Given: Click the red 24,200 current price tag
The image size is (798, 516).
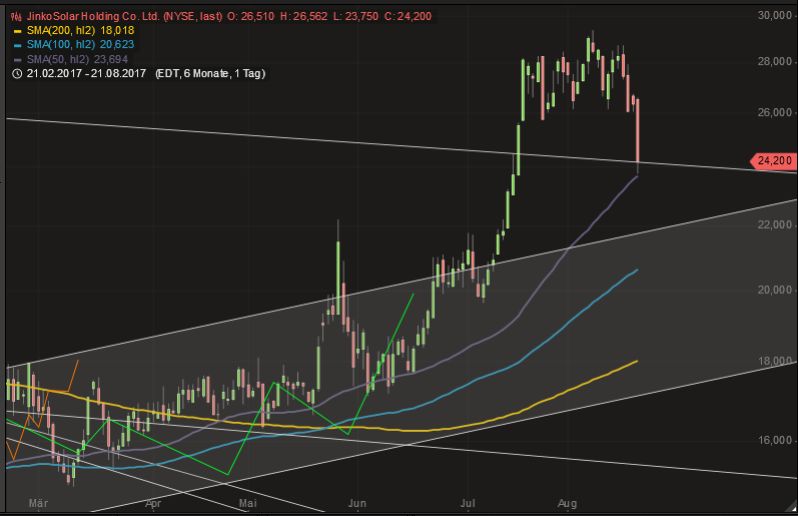Looking at the screenshot, I should pyautogui.click(x=773, y=161).
